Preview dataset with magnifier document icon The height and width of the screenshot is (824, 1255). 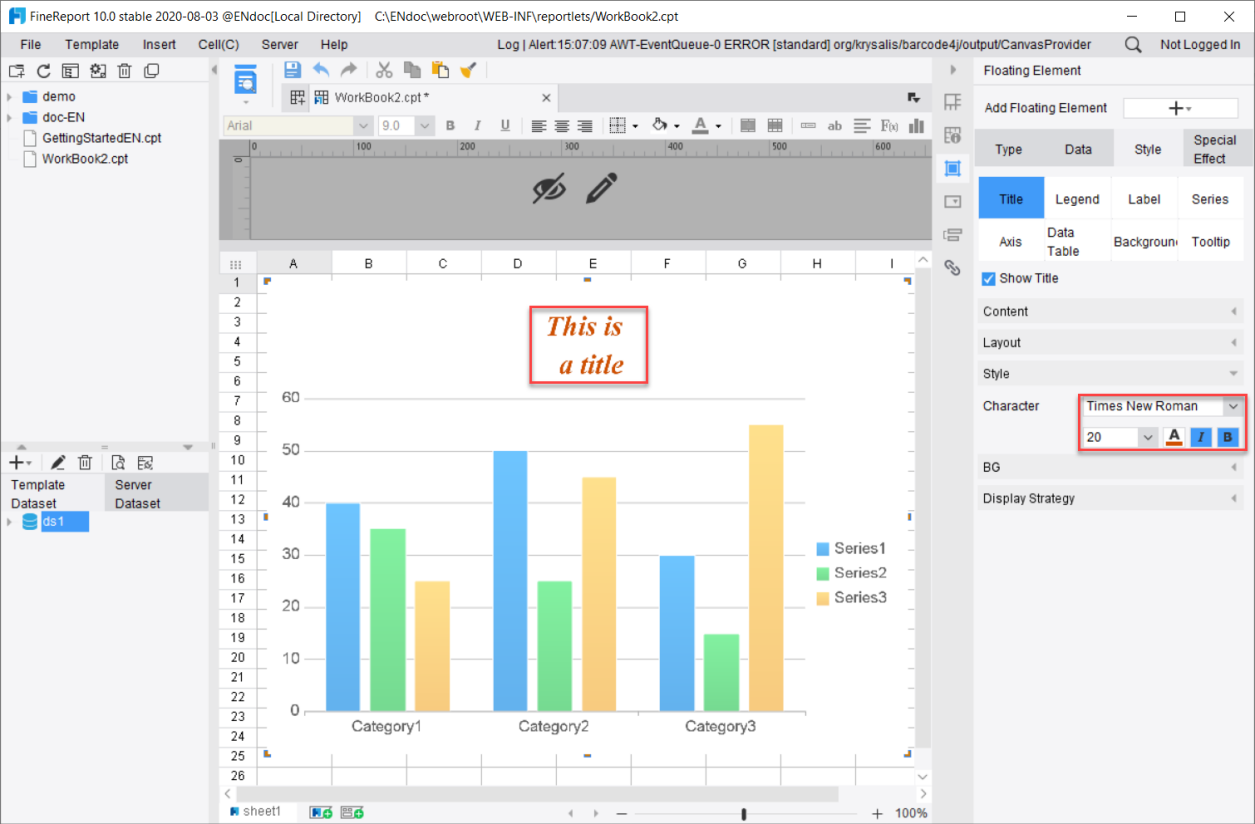click(118, 462)
